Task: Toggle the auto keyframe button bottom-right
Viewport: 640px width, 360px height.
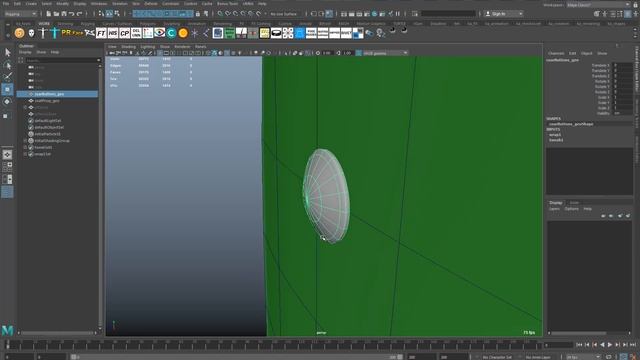Action: coord(624,357)
